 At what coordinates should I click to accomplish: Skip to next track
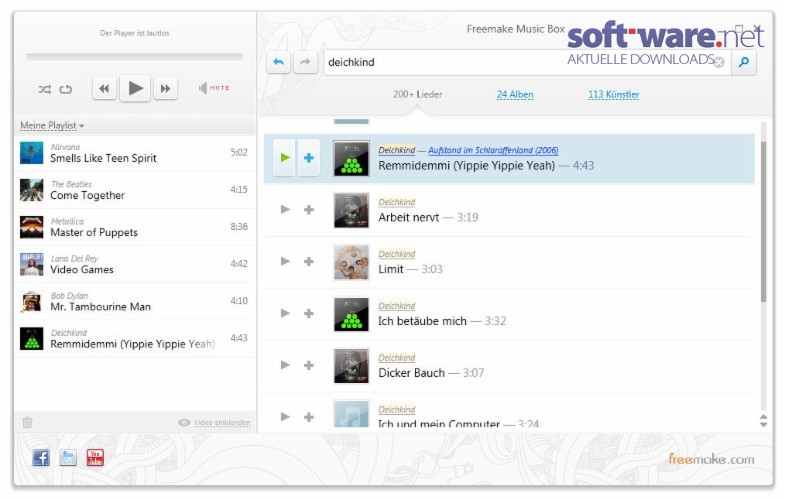click(165, 89)
